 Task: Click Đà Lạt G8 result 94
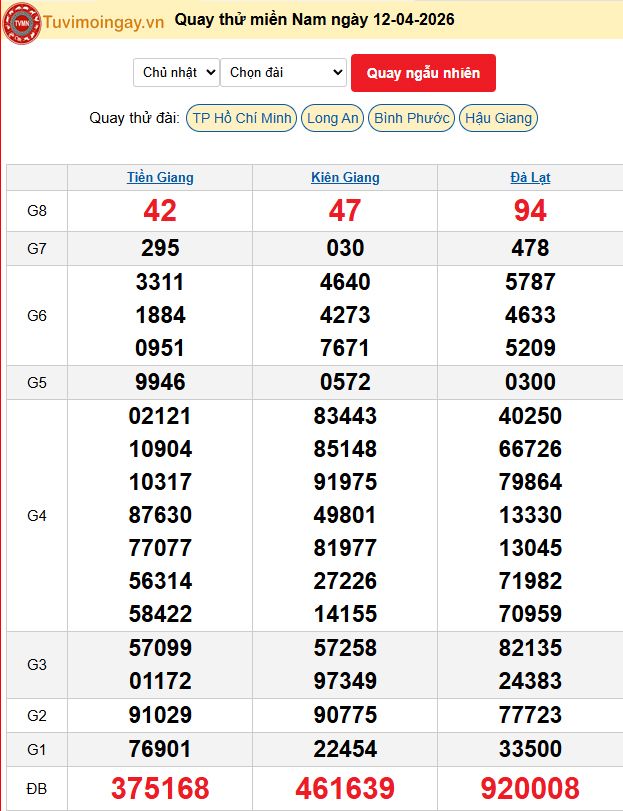pyautogui.click(x=530, y=210)
